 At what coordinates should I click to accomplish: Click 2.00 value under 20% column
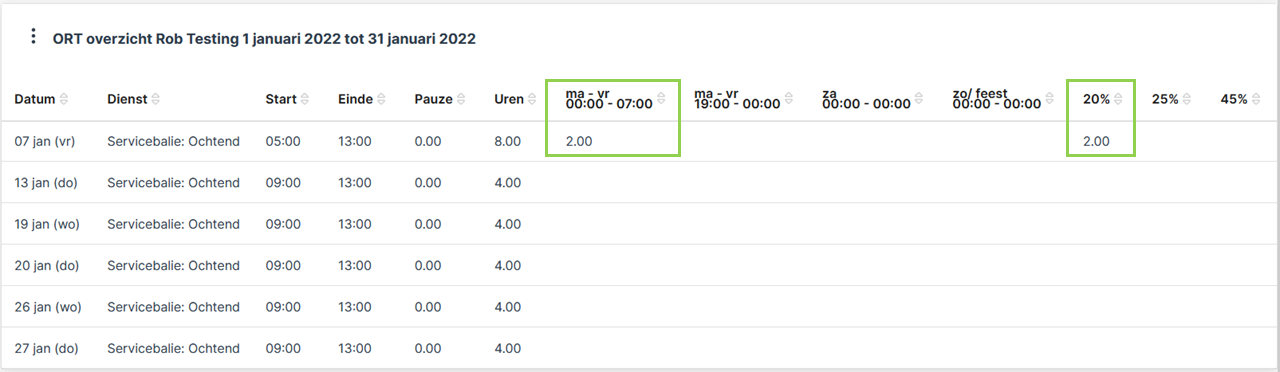click(x=1096, y=141)
